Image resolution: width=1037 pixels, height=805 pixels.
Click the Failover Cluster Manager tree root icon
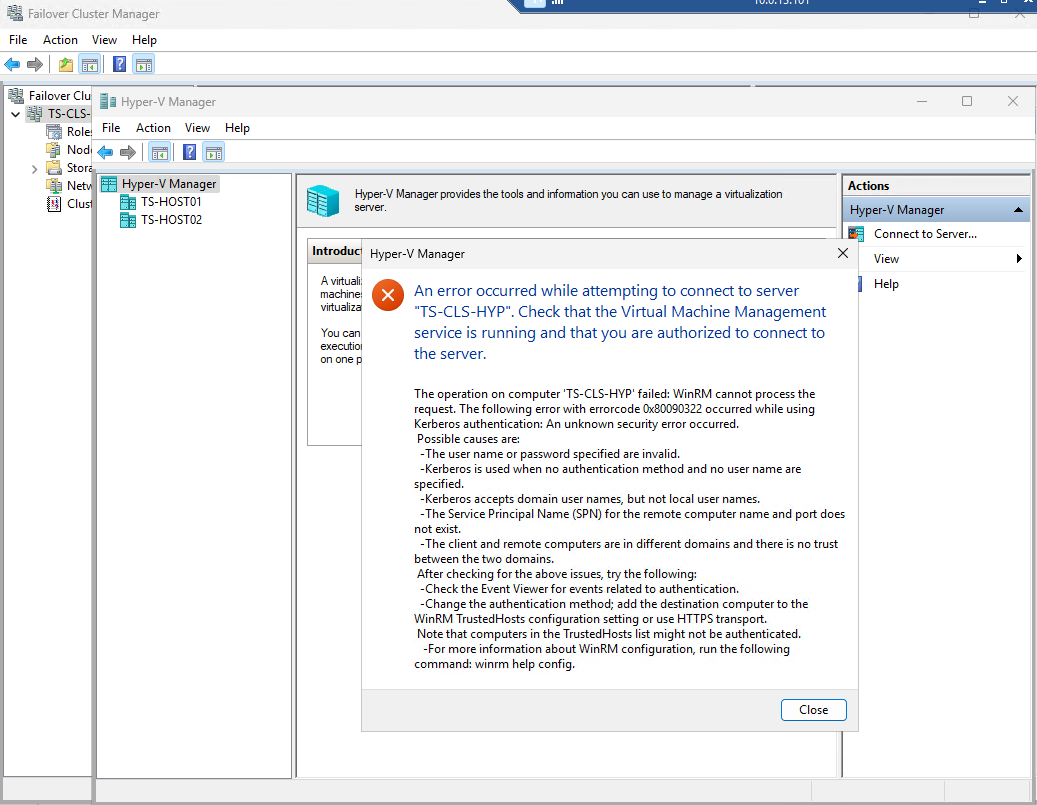16,95
